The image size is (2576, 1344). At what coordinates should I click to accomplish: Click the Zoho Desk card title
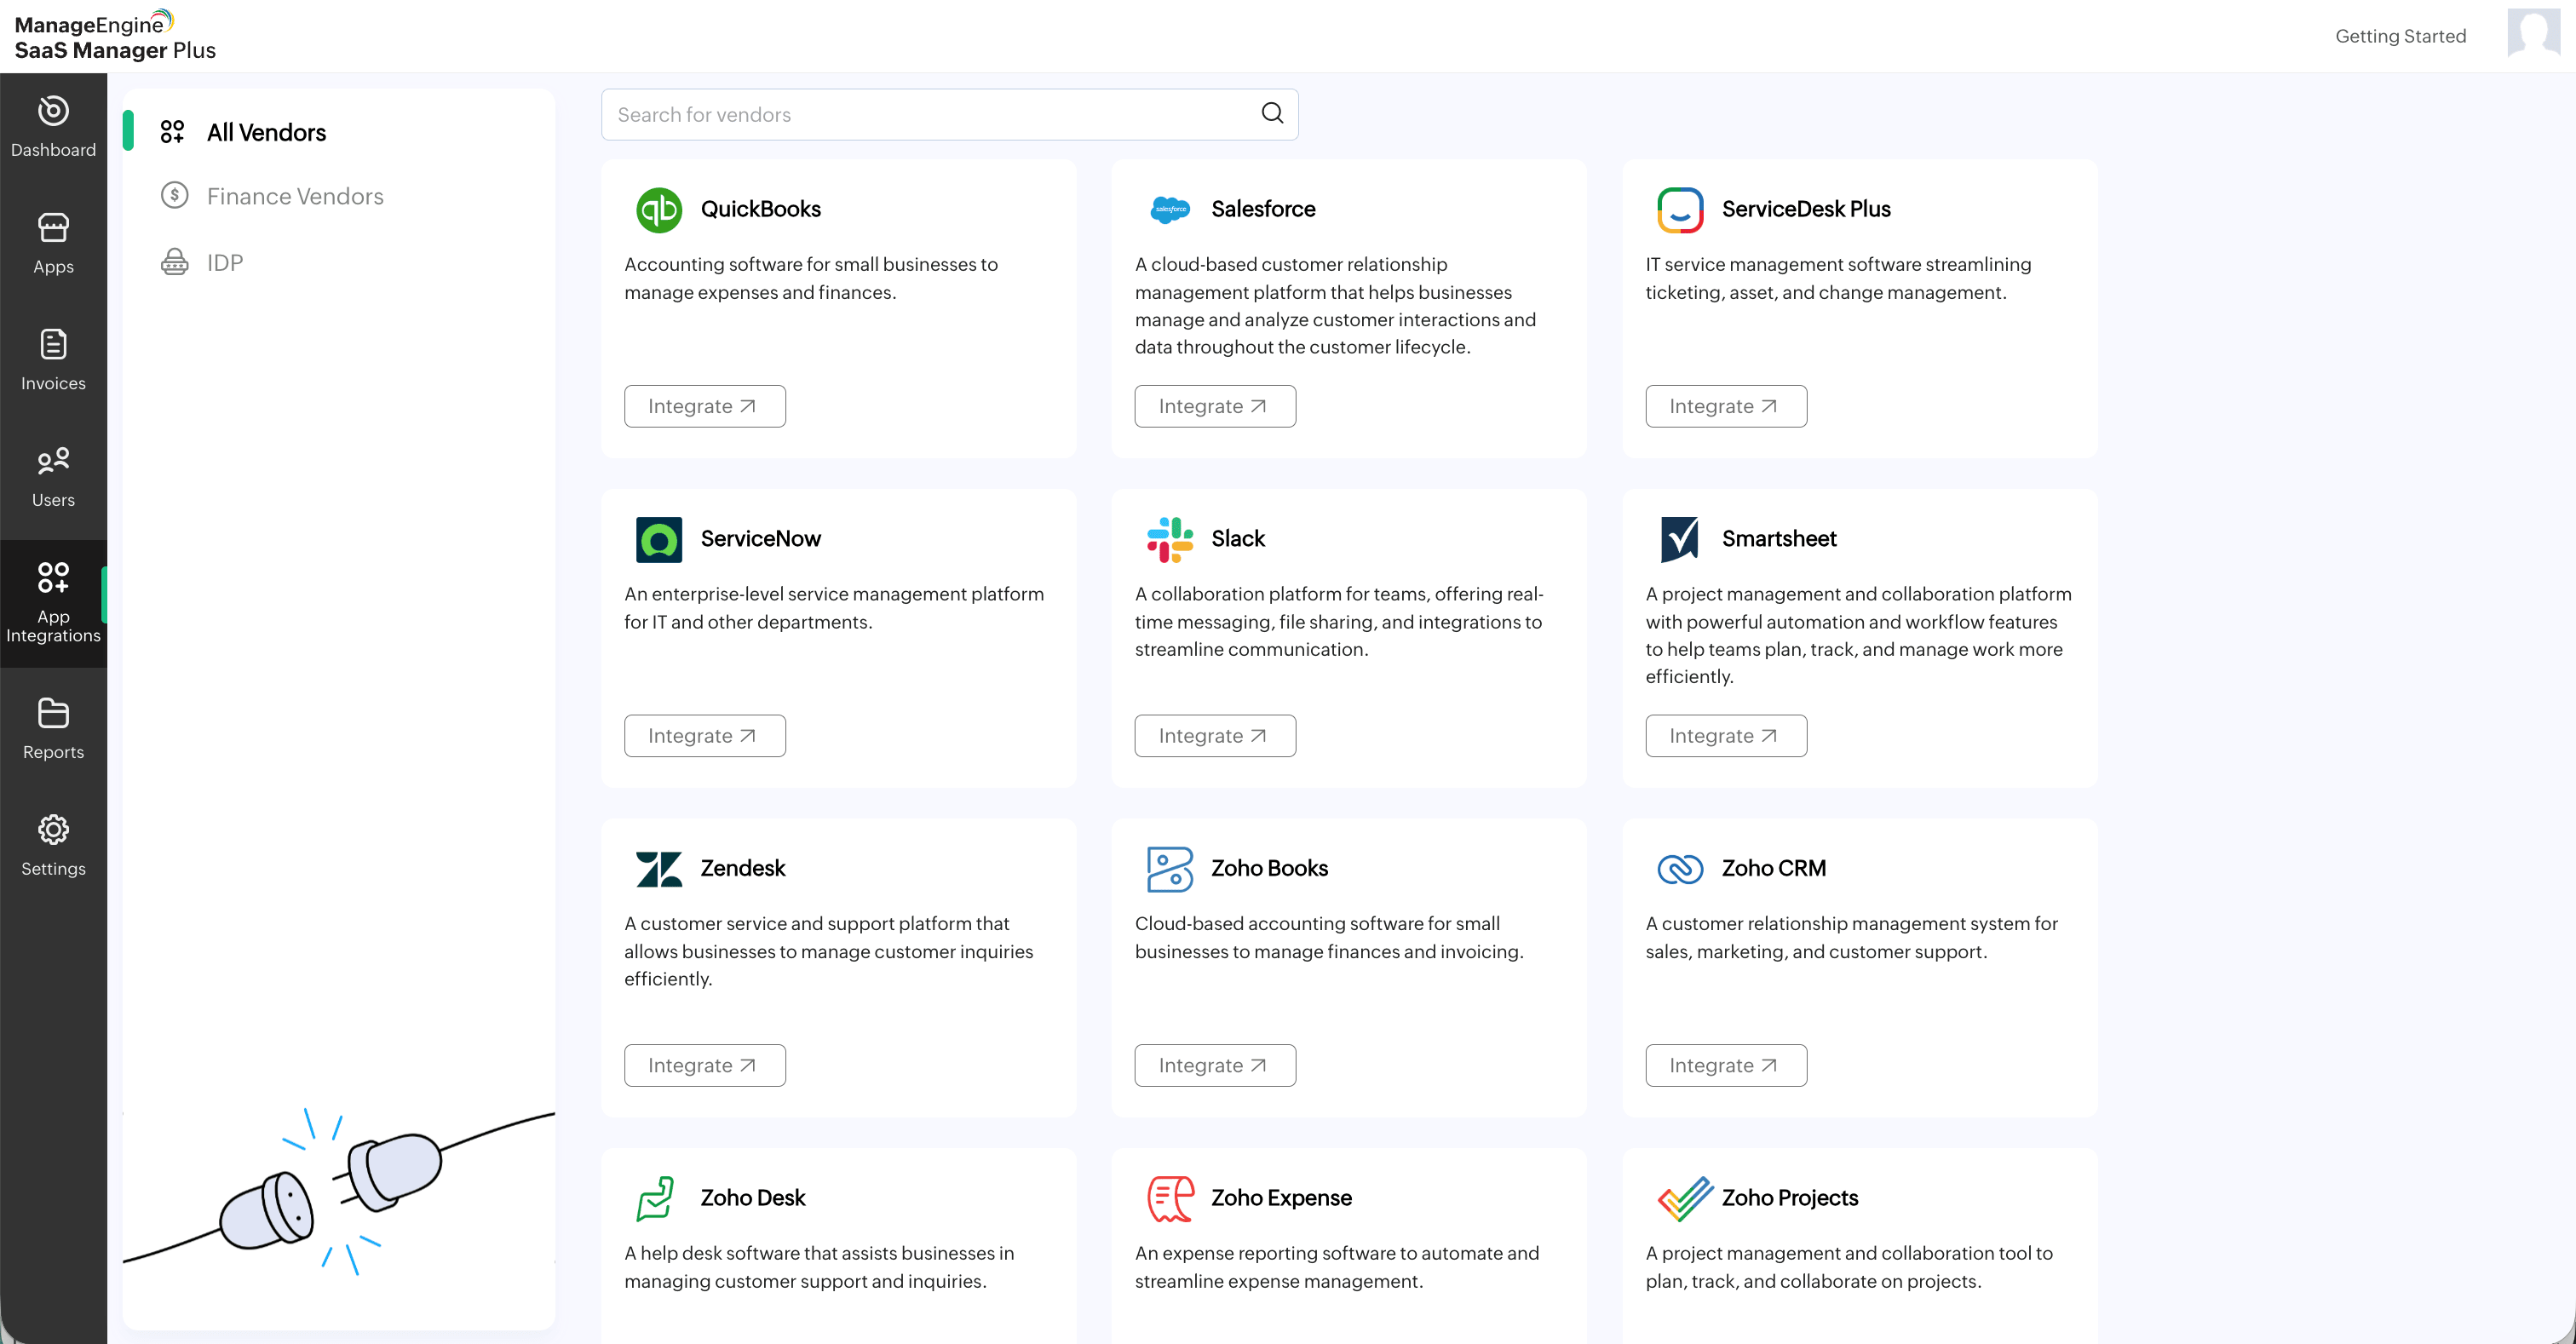tap(752, 1198)
